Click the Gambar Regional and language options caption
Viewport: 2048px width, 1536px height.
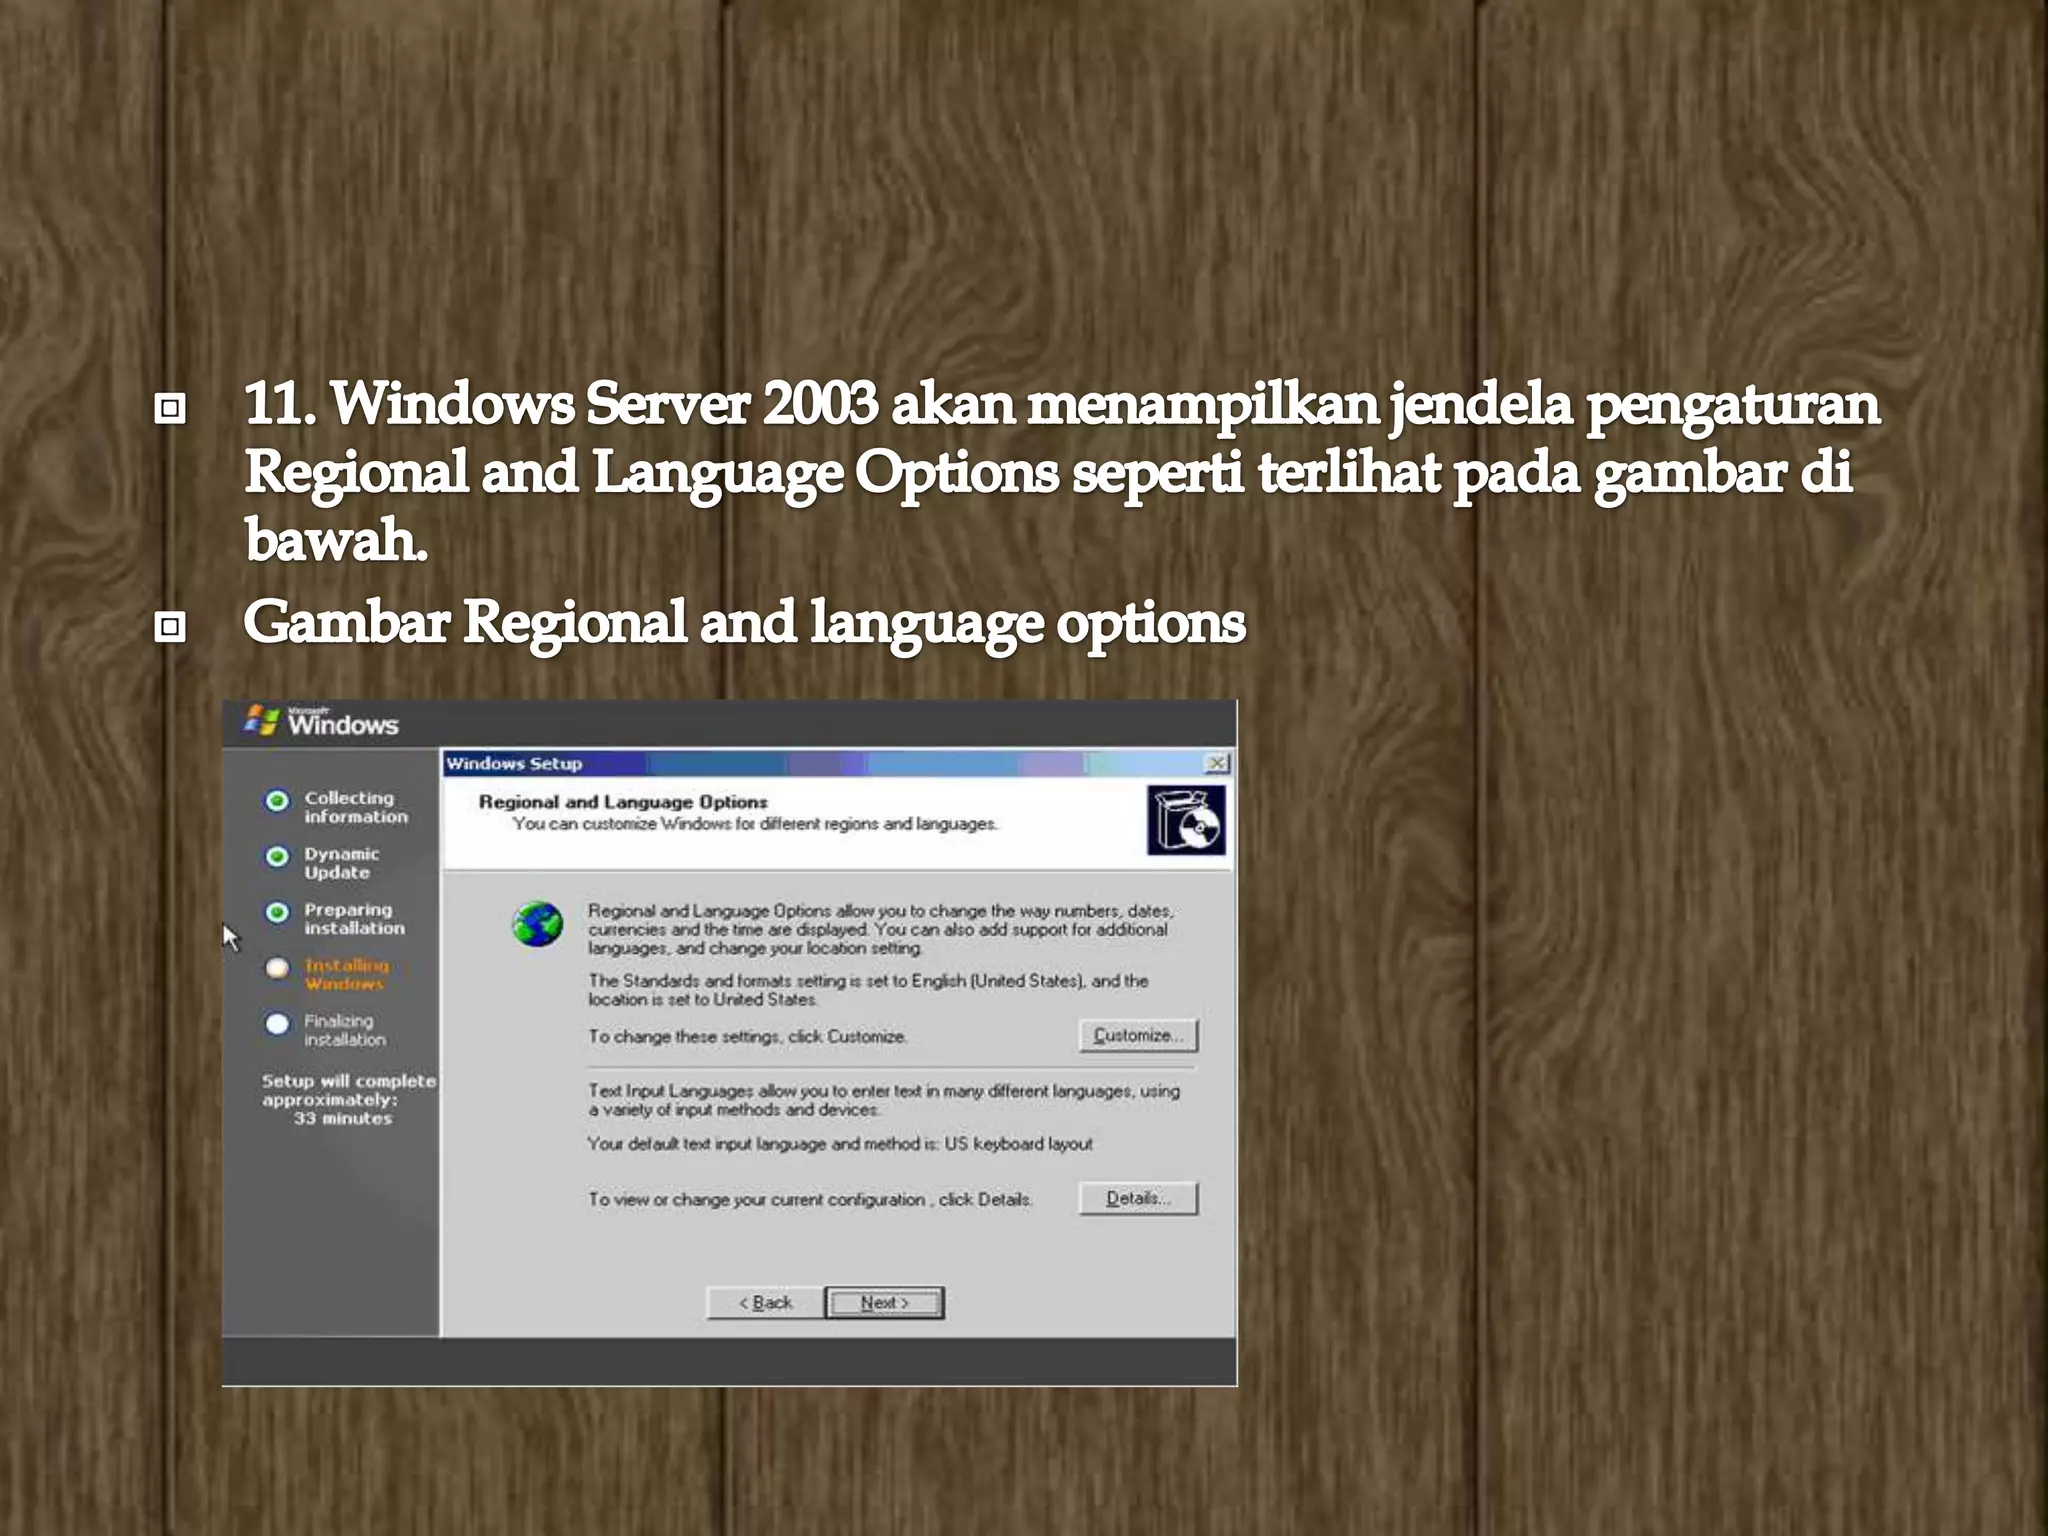pyautogui.click(x=744, y=622)
